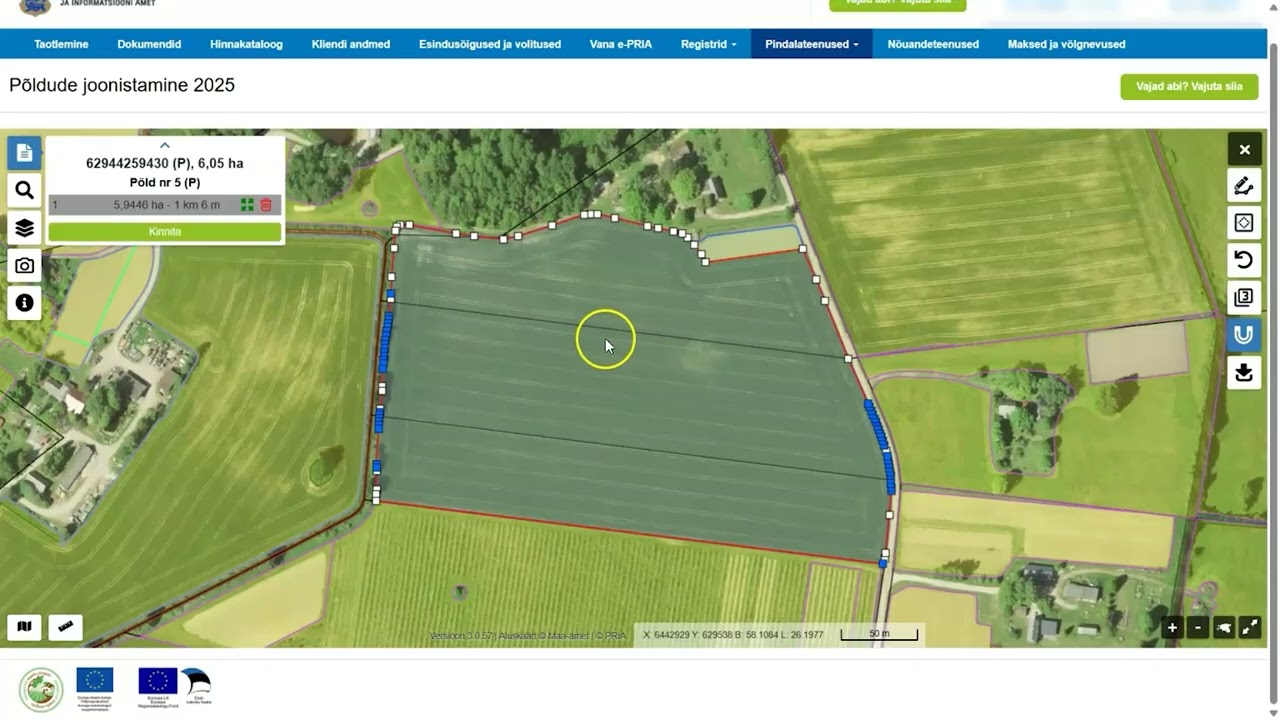Open Vana e-PRIA link
The image size is (1280, 720).
pyautogui.click(x=621, y=44)
